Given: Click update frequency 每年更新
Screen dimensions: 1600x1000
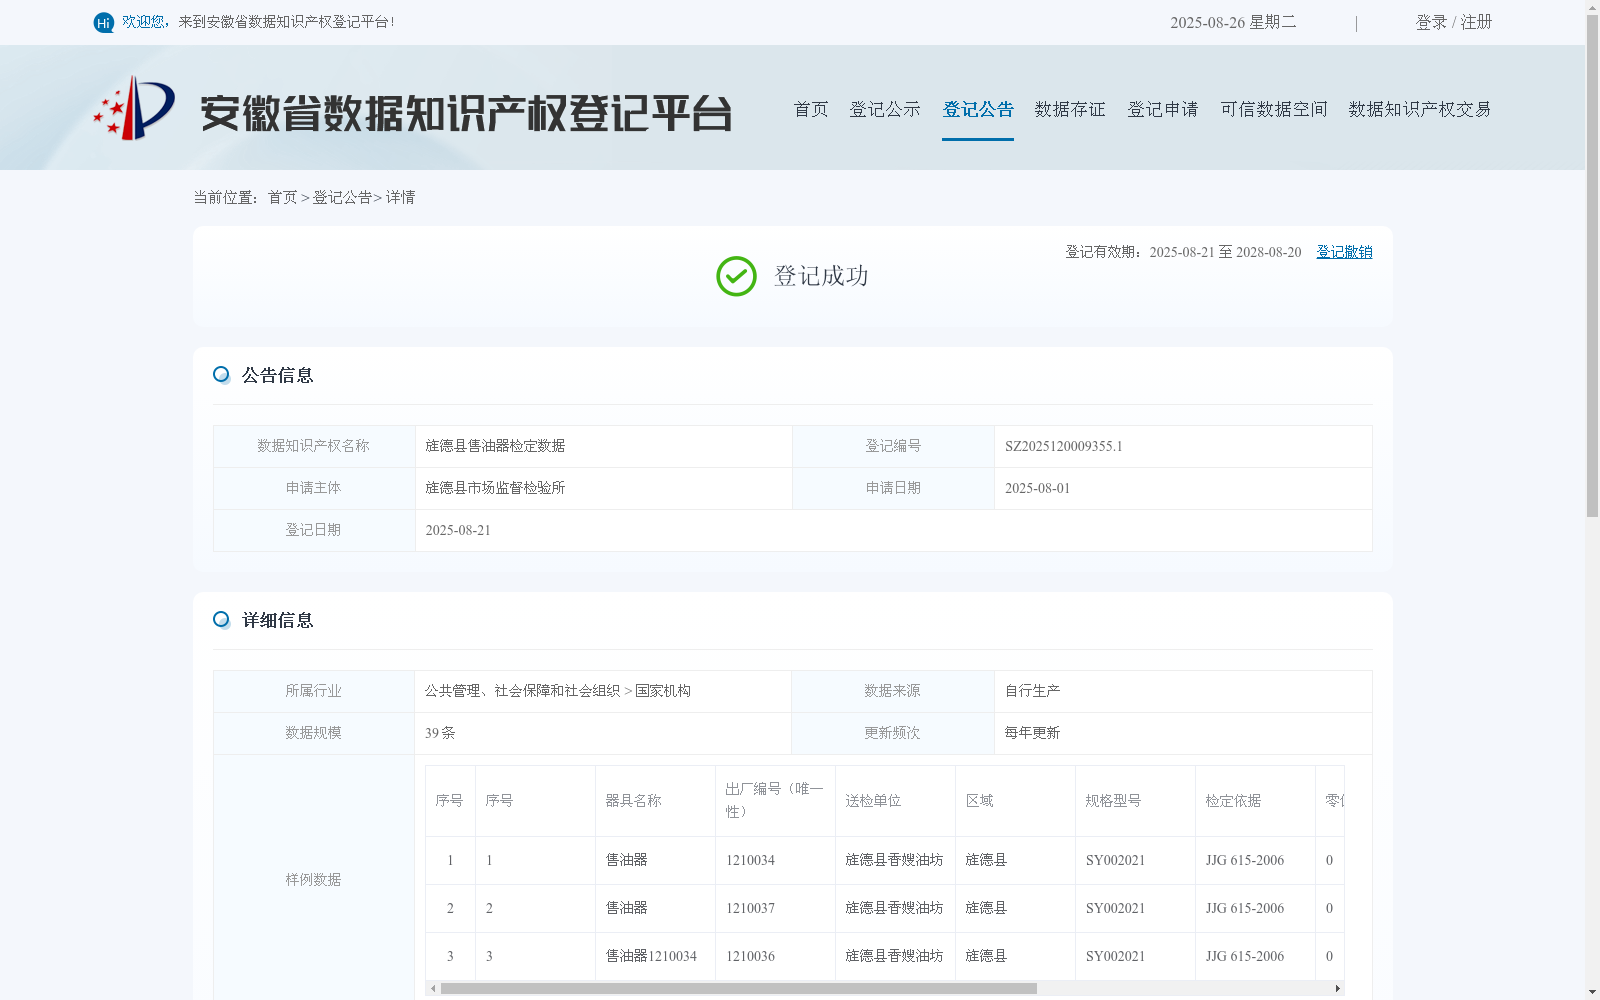Looking at the screenshot, I should (x=1032, y=733).
